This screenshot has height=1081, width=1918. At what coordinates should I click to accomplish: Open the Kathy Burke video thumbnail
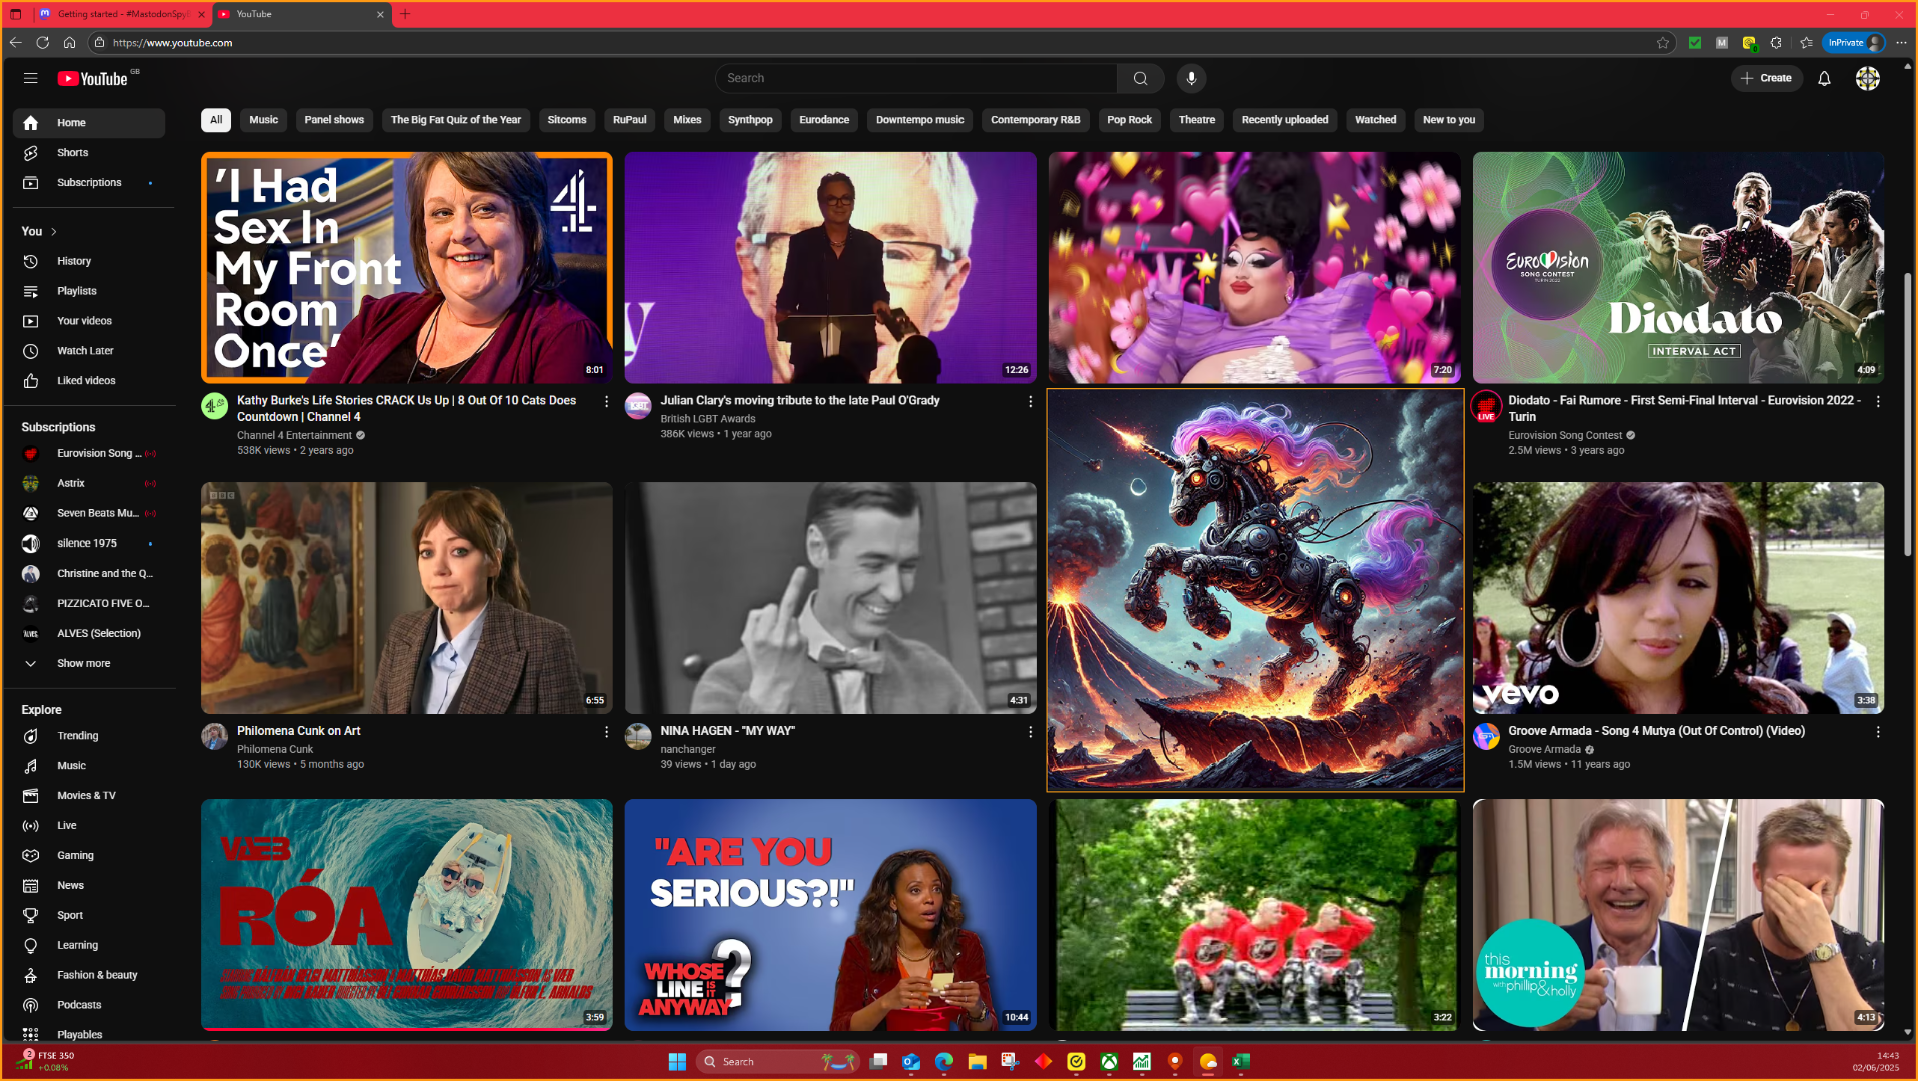pos(407,268)
